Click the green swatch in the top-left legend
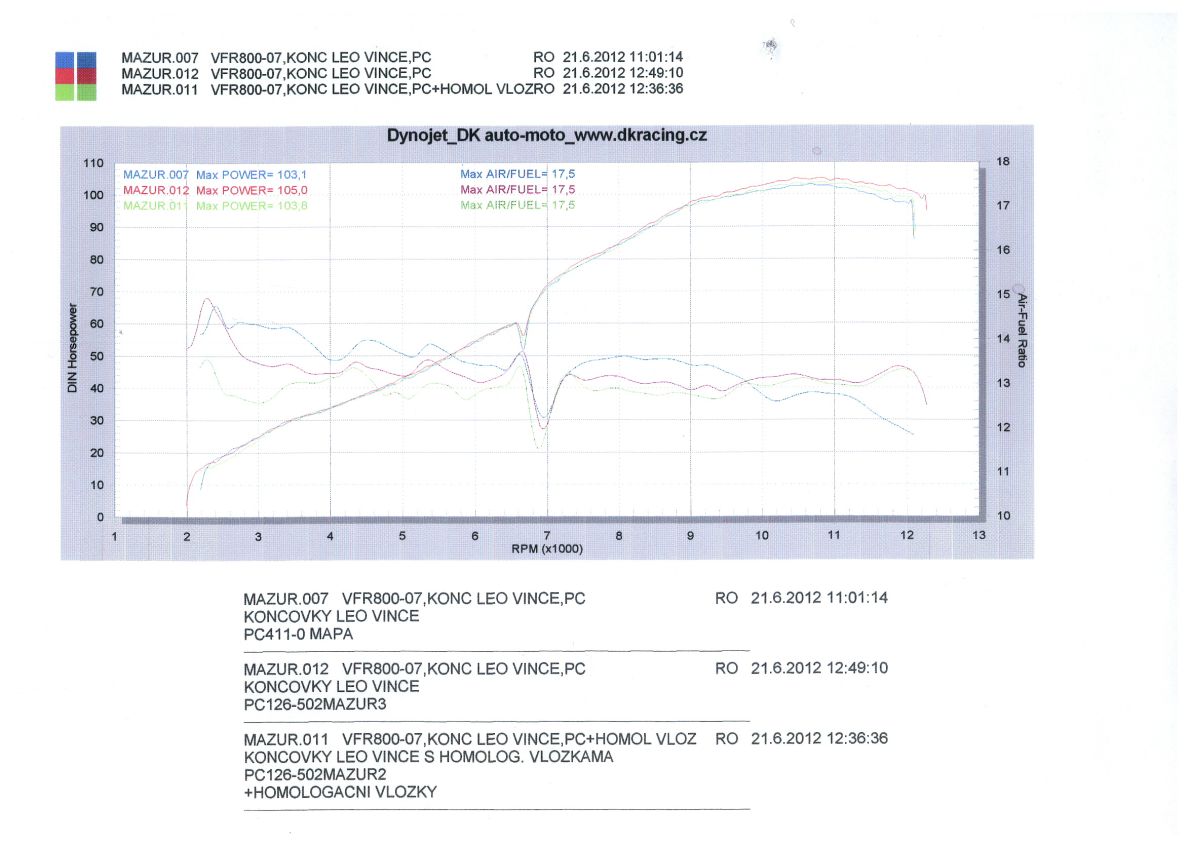This screenshot has height=843, width=1200. click(76, 92)
